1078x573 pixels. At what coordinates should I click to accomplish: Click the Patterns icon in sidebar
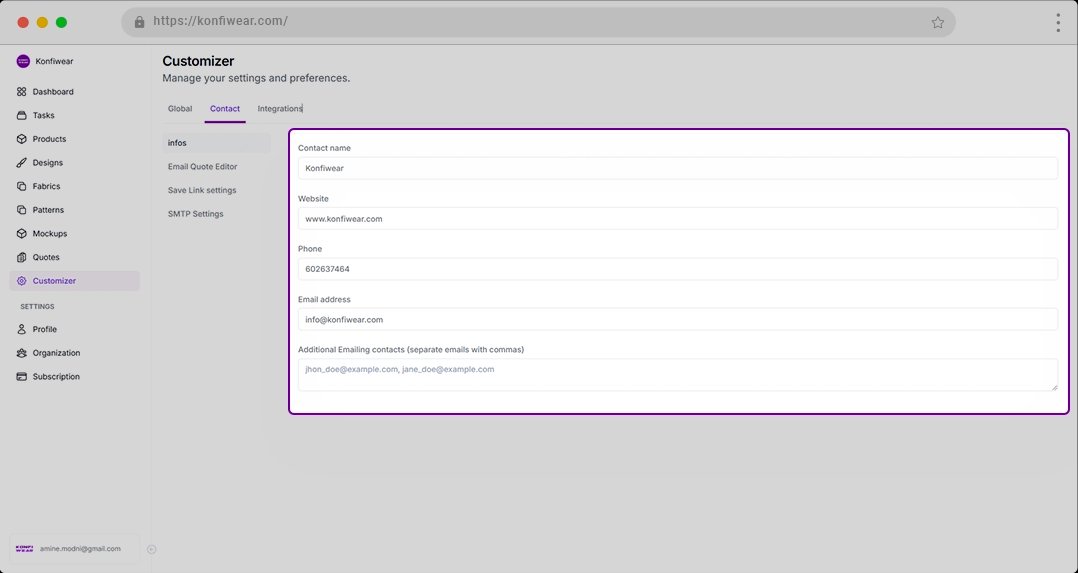pyautogui.click(x=22, y=210)
